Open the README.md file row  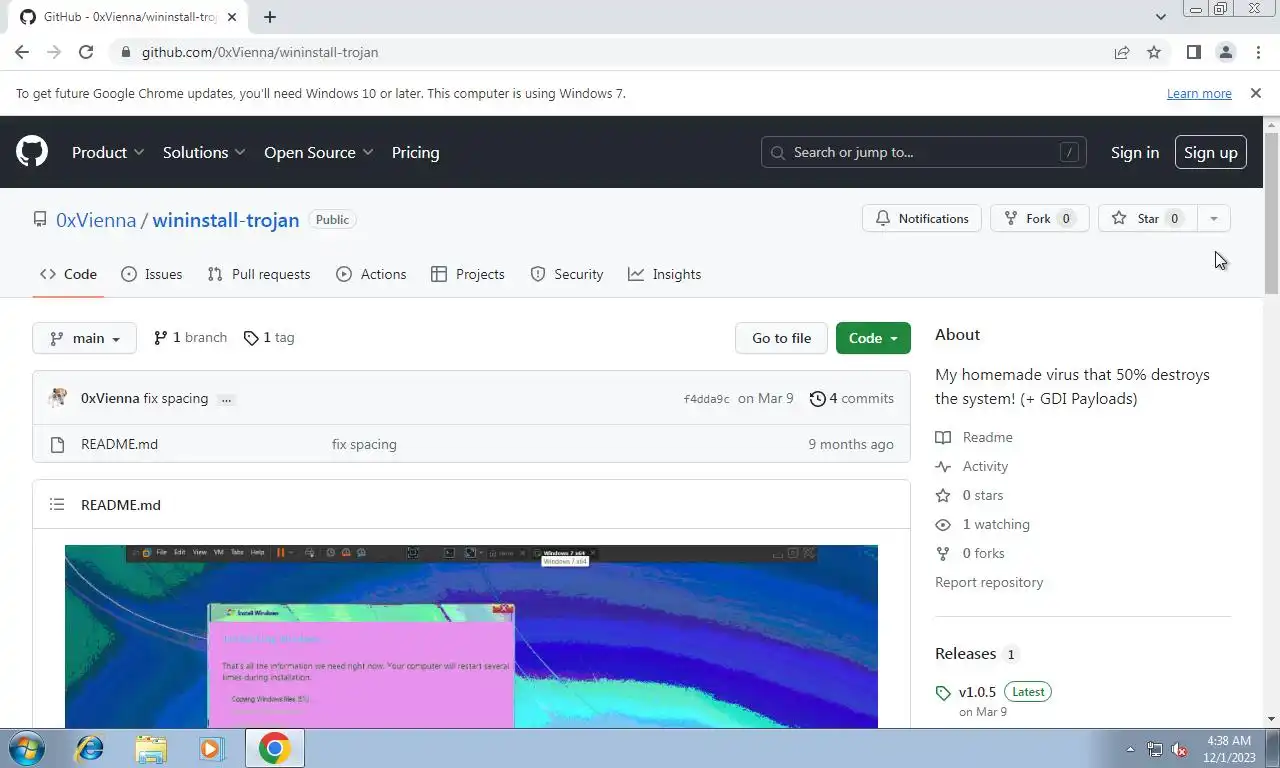coord(471,444)
